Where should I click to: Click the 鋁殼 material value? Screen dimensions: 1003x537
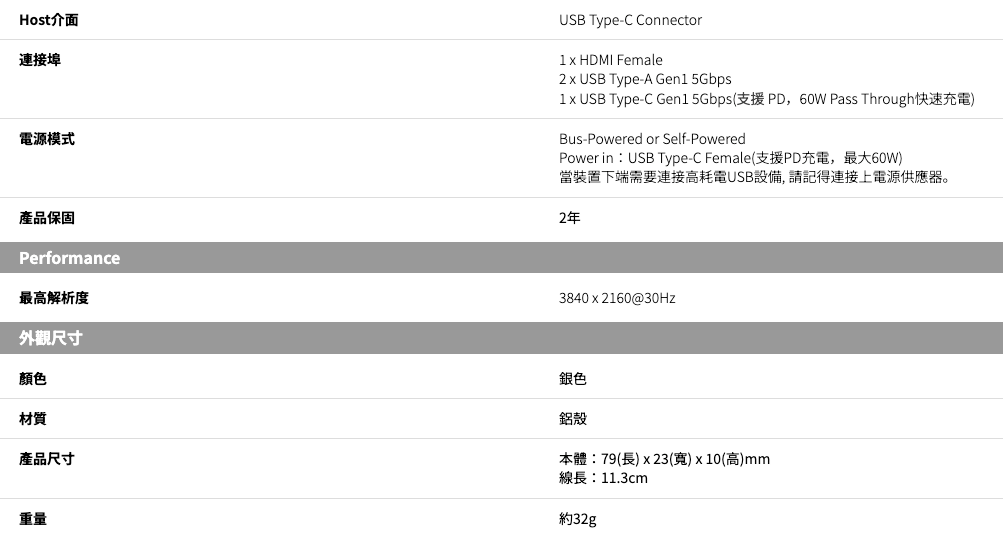coord(573,419)
